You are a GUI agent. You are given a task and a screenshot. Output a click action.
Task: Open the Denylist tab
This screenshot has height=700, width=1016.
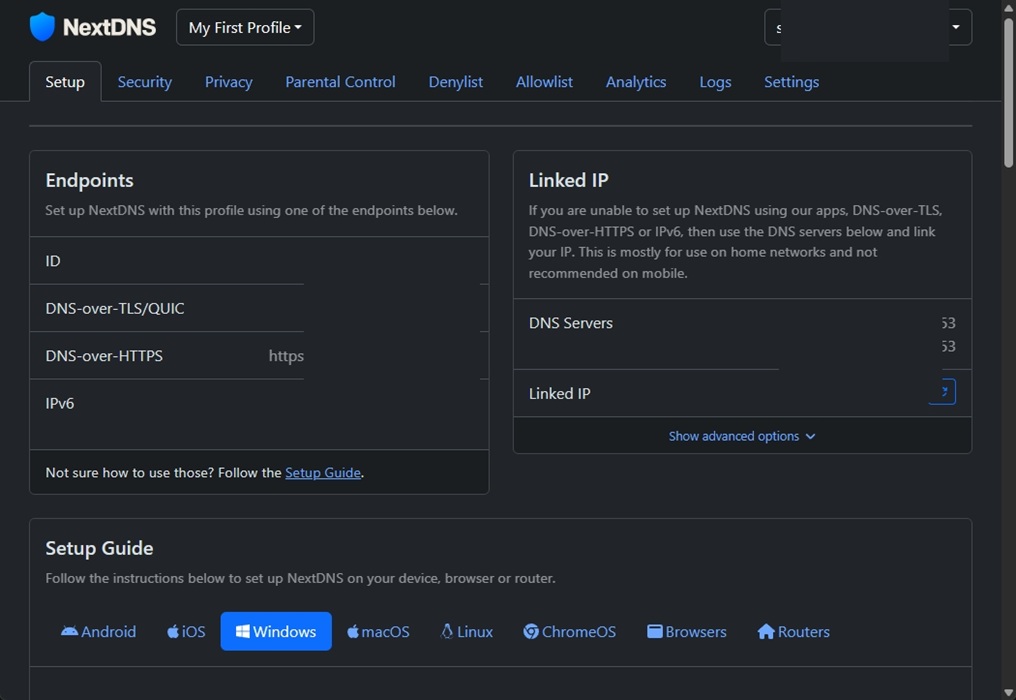455,81
